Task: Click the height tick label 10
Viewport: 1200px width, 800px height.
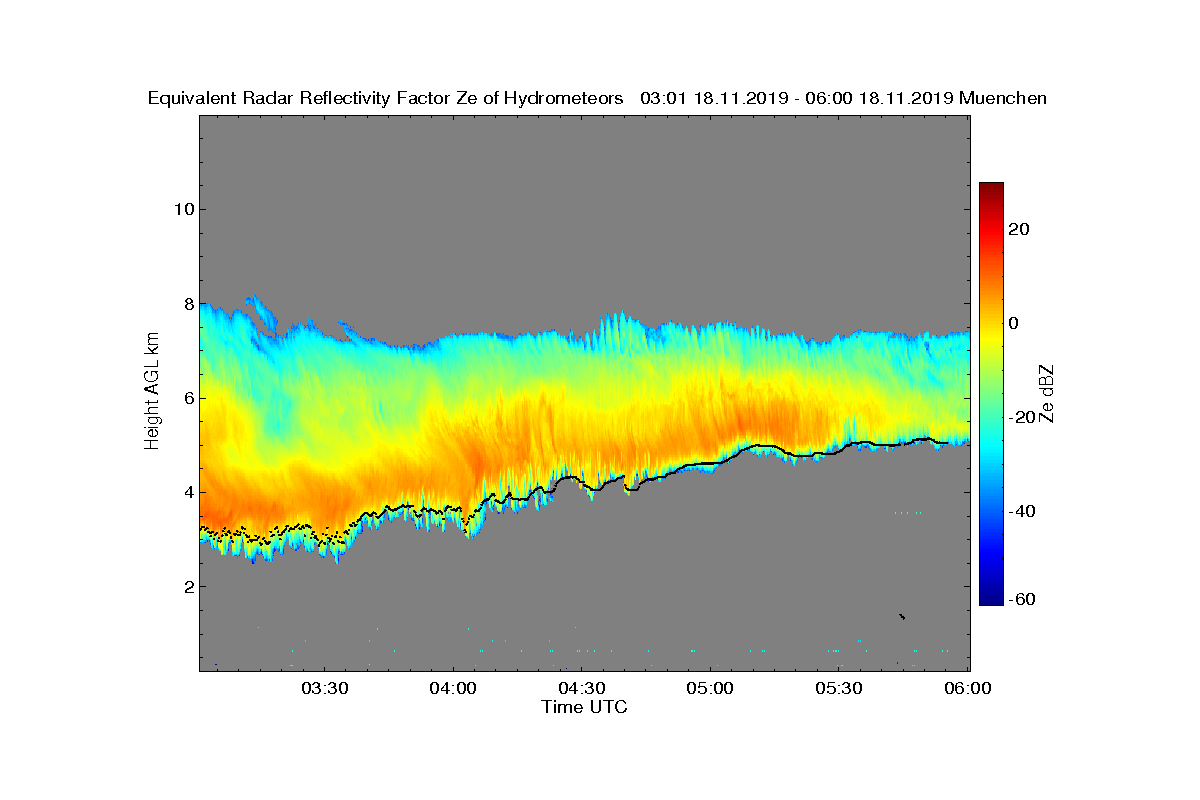Action: click(182, 209)
